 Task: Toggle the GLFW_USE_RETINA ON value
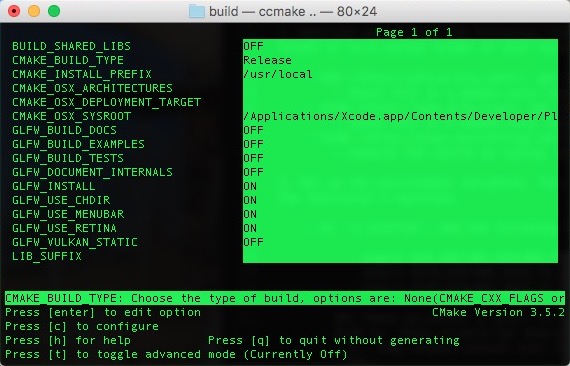[x=250, y=228]
